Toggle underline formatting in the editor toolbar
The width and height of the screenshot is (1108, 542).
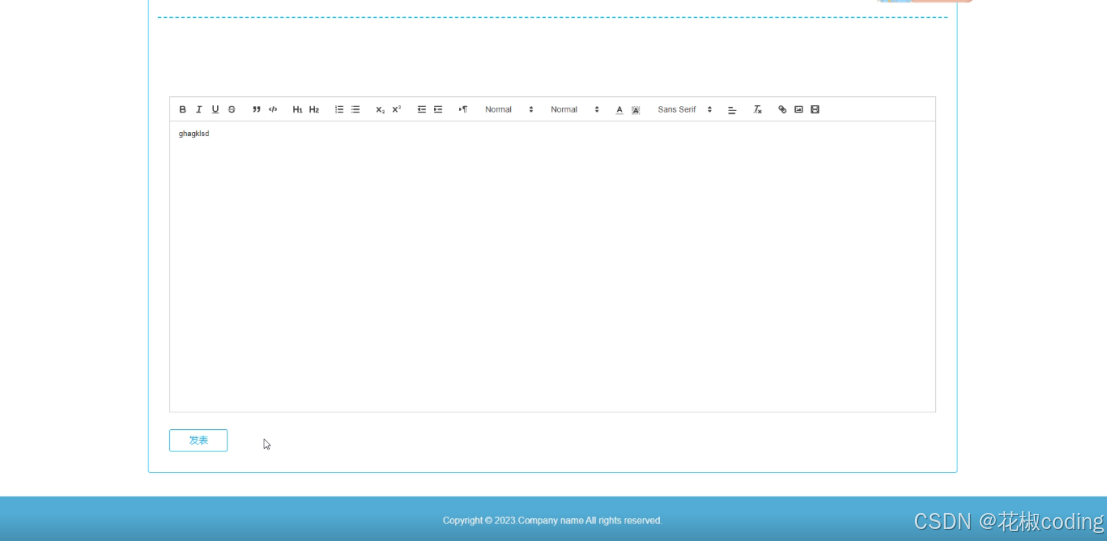tap(215, 110)
